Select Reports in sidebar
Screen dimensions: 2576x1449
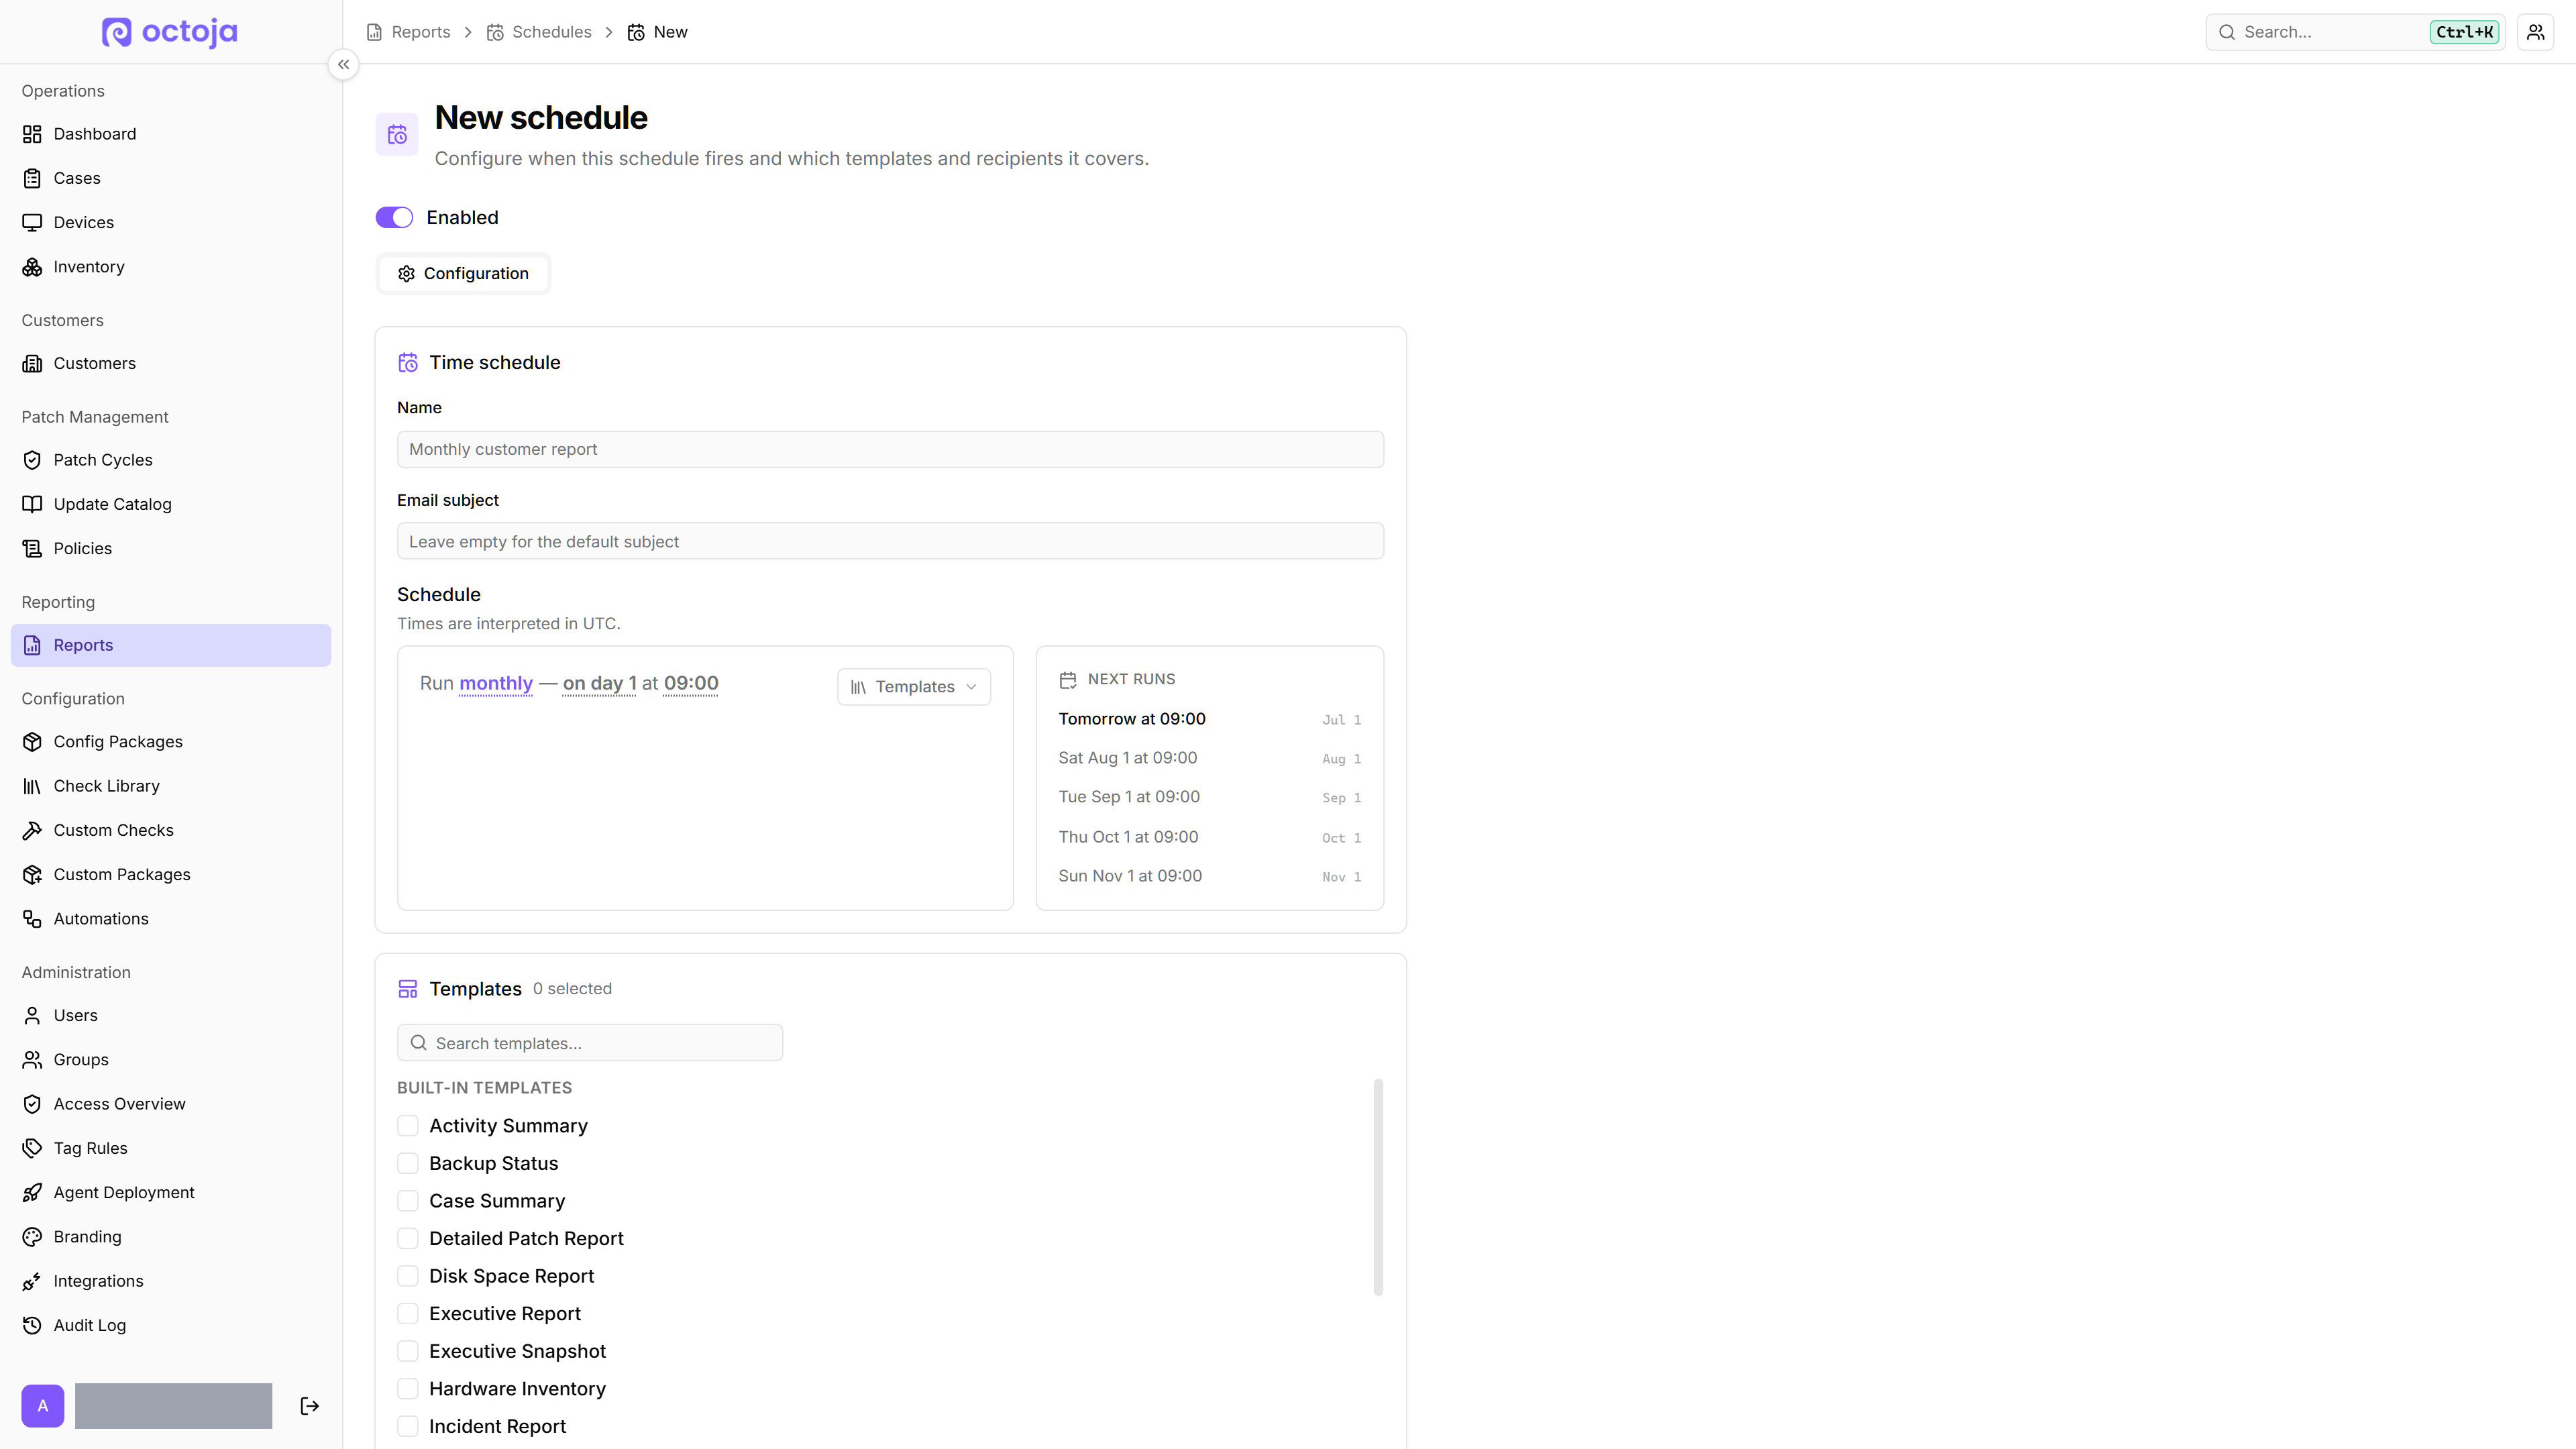coord(171,645)
